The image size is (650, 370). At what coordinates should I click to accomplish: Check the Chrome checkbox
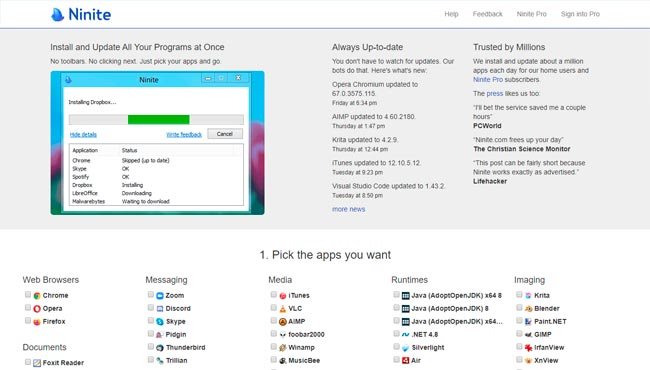[28, 295]
